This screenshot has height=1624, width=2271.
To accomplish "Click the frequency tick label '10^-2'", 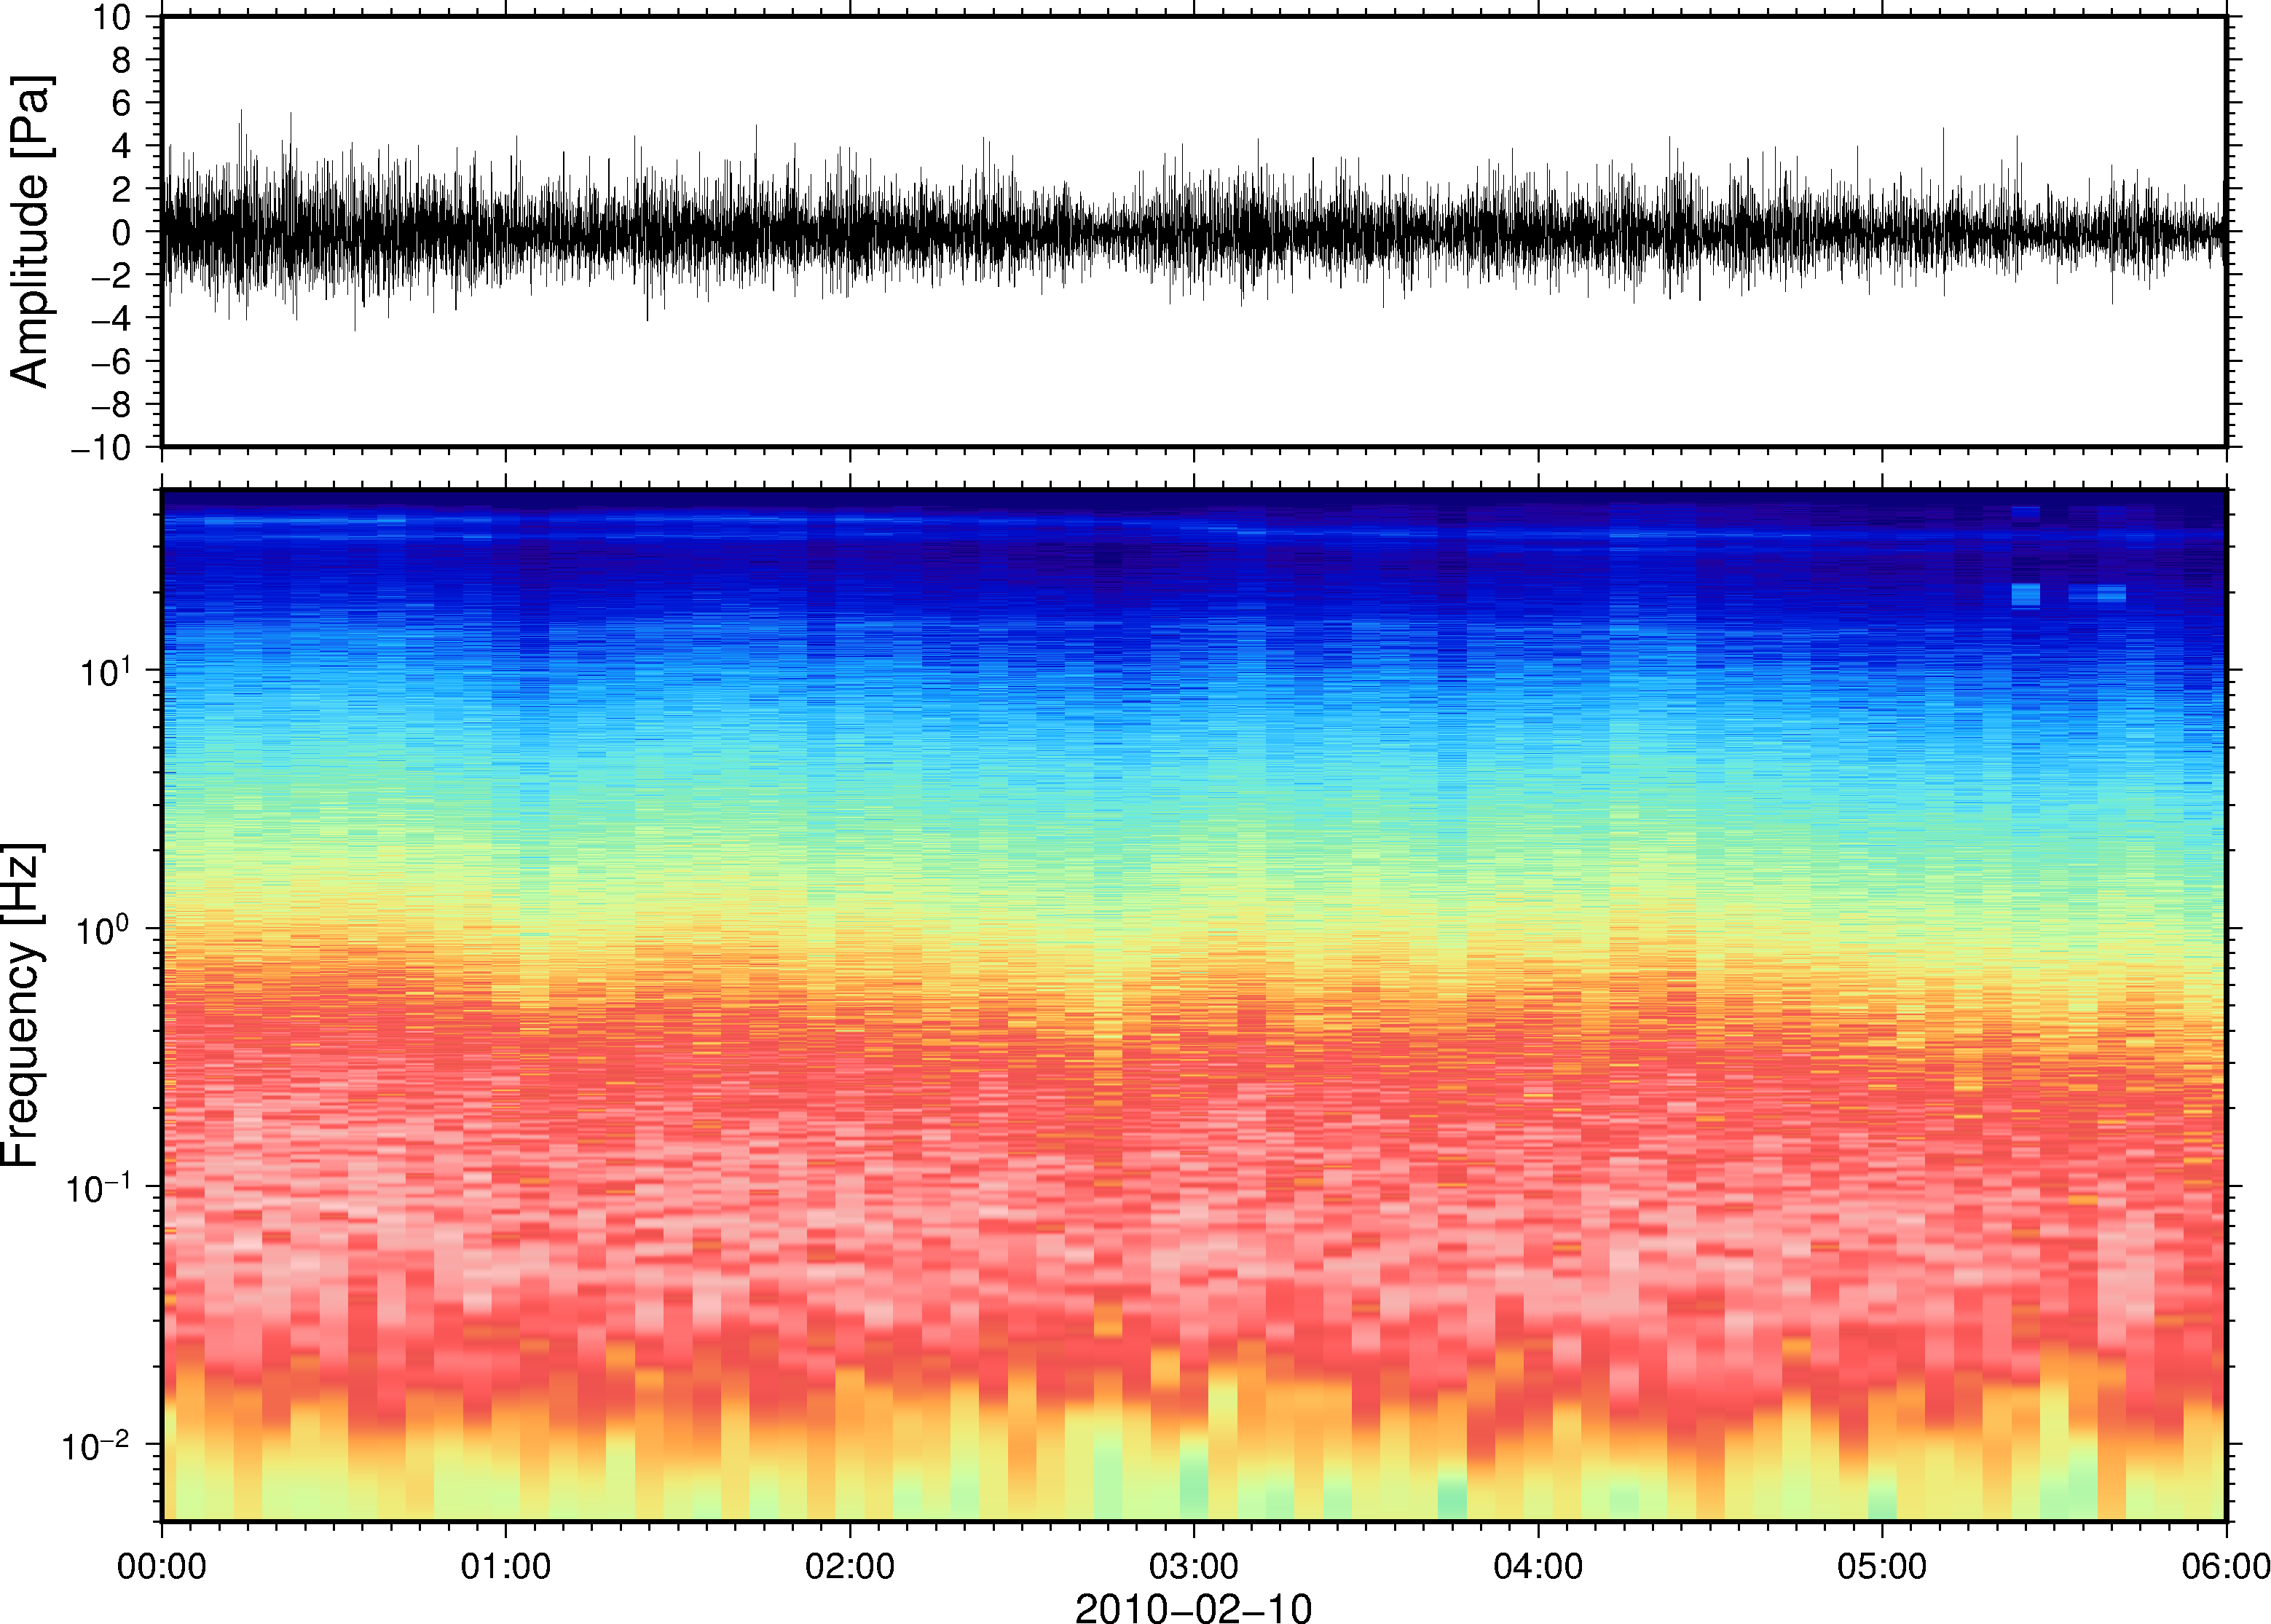I will 97,1445.
